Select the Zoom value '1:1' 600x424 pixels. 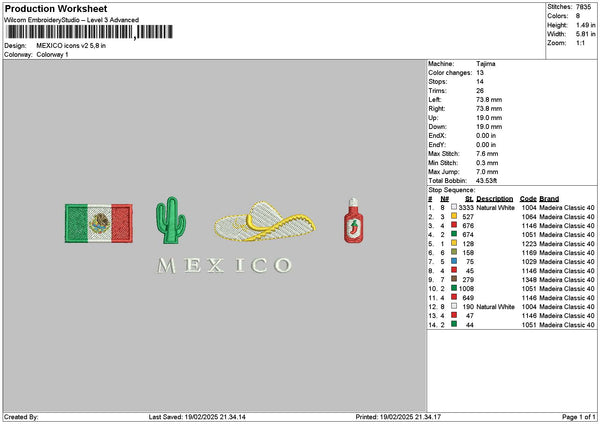coord(580,43)
